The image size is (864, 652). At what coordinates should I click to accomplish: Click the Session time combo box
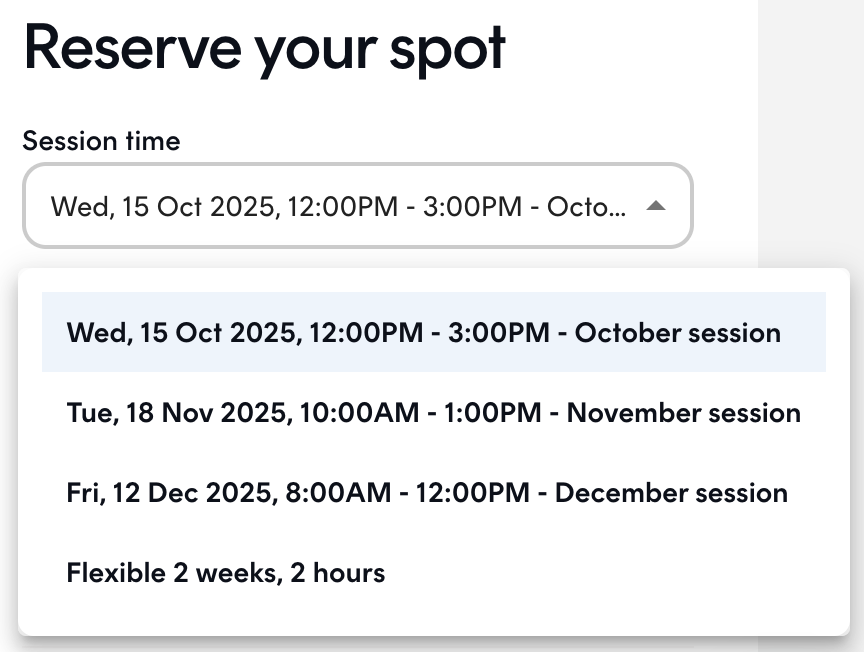click(358, 206)
